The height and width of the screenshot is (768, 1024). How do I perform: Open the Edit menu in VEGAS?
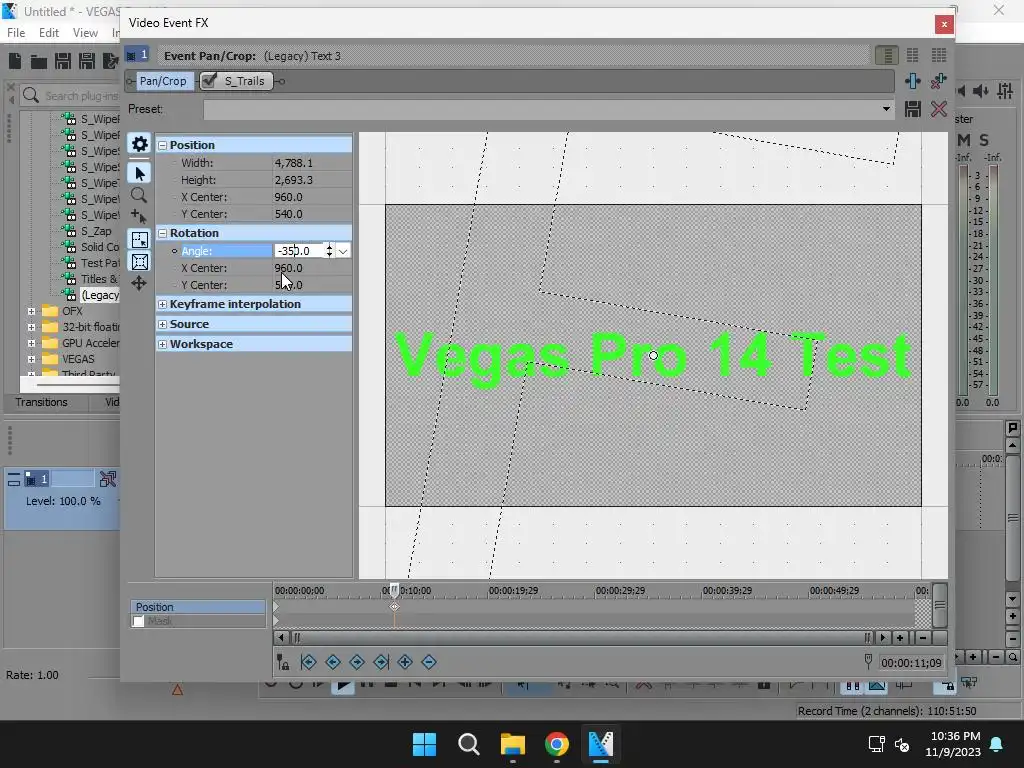(x=48, y=33)
